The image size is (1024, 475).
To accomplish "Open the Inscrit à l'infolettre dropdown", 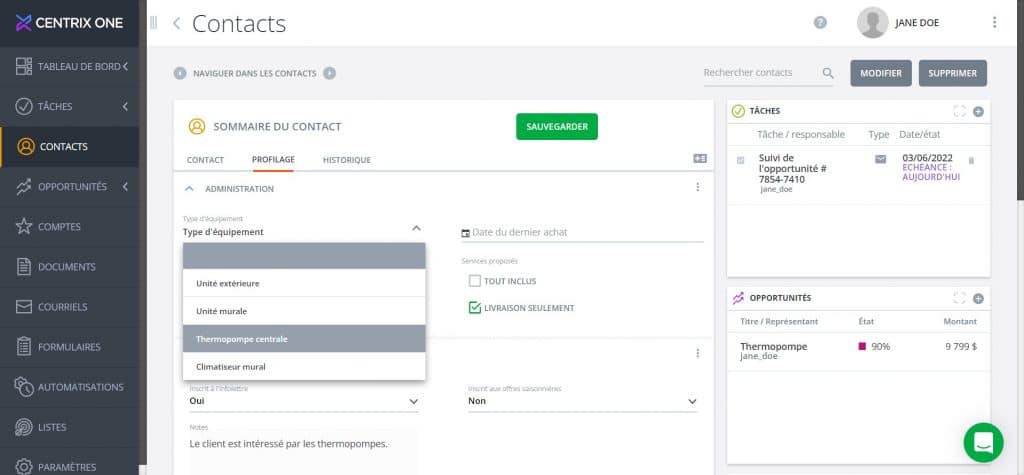I will coord(303,401).
